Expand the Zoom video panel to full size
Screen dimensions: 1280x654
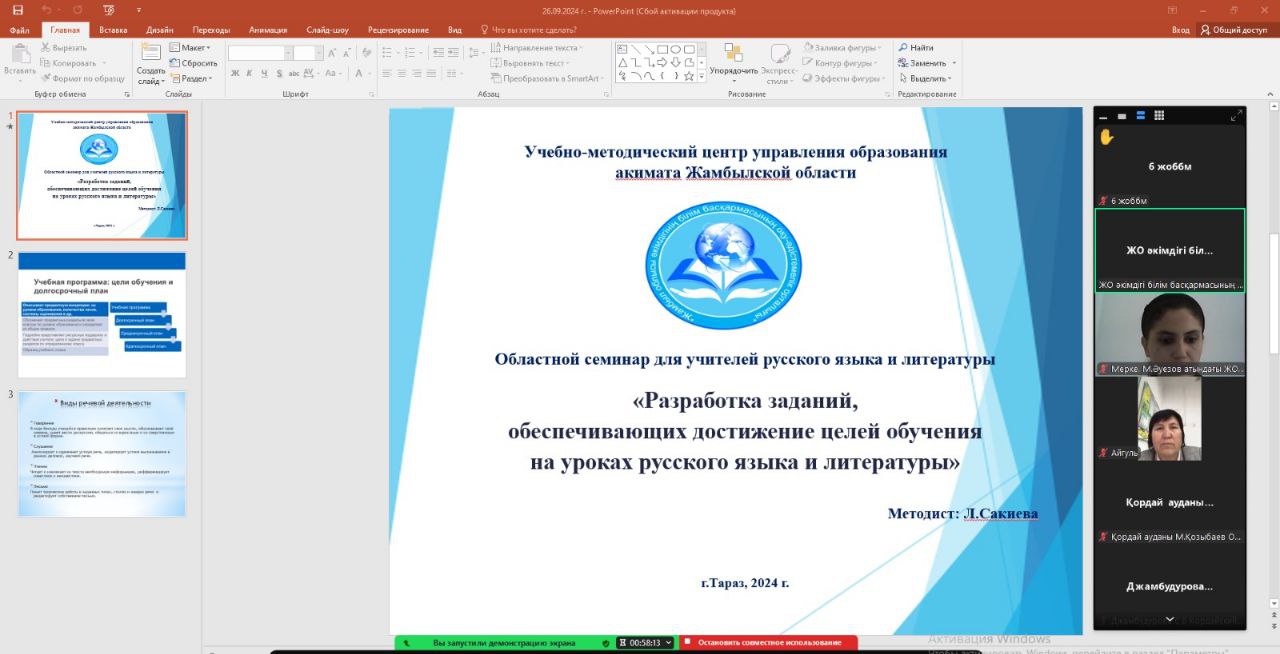click(1237, 116)
